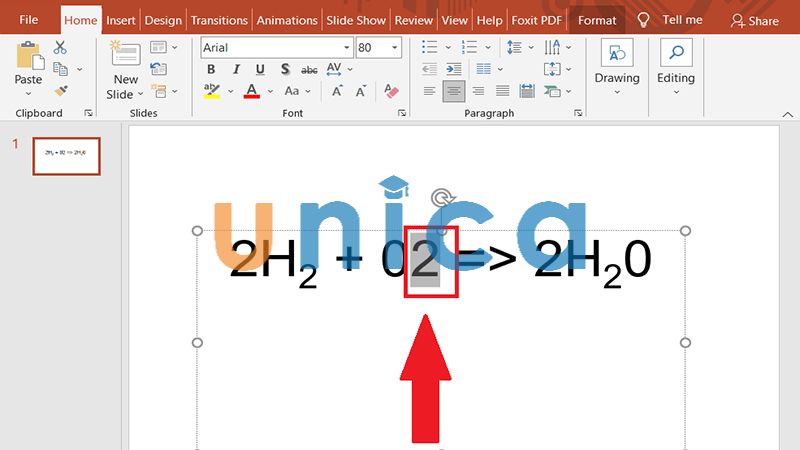
Task: Toggle Text Shadow S button
Action: click(285, 69)
